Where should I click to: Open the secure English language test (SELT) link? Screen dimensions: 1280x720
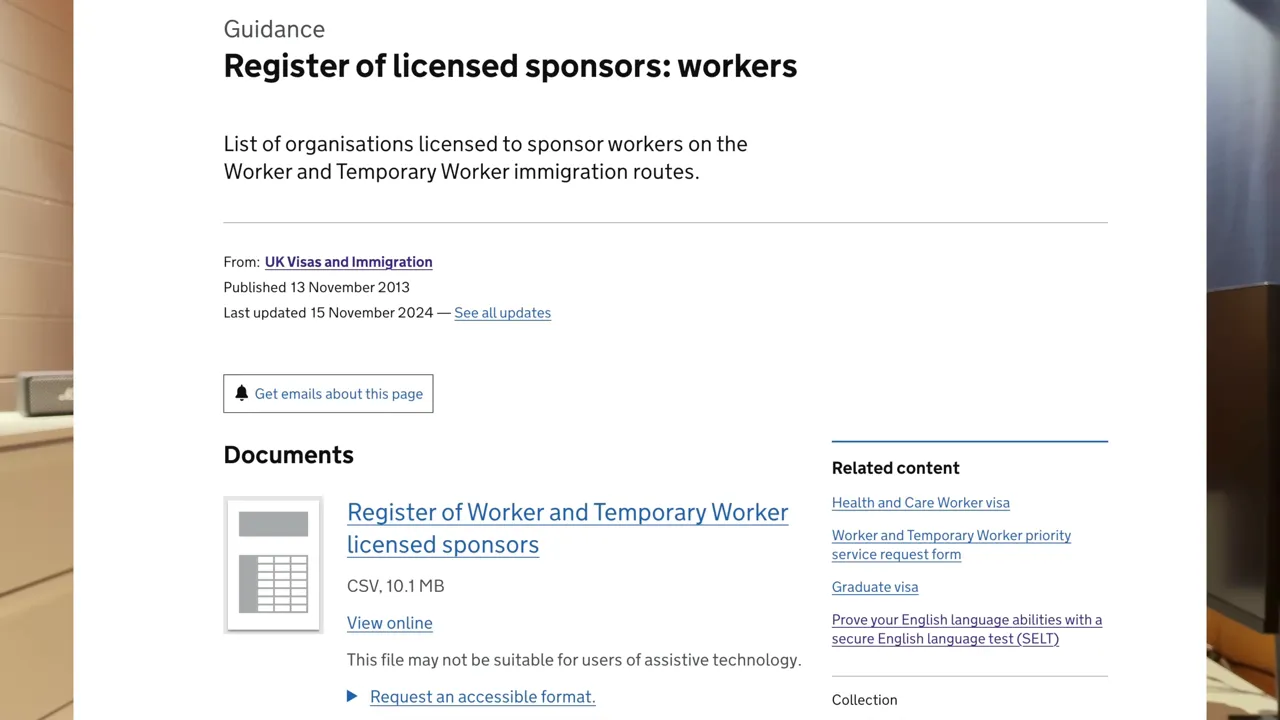(966, 628)
